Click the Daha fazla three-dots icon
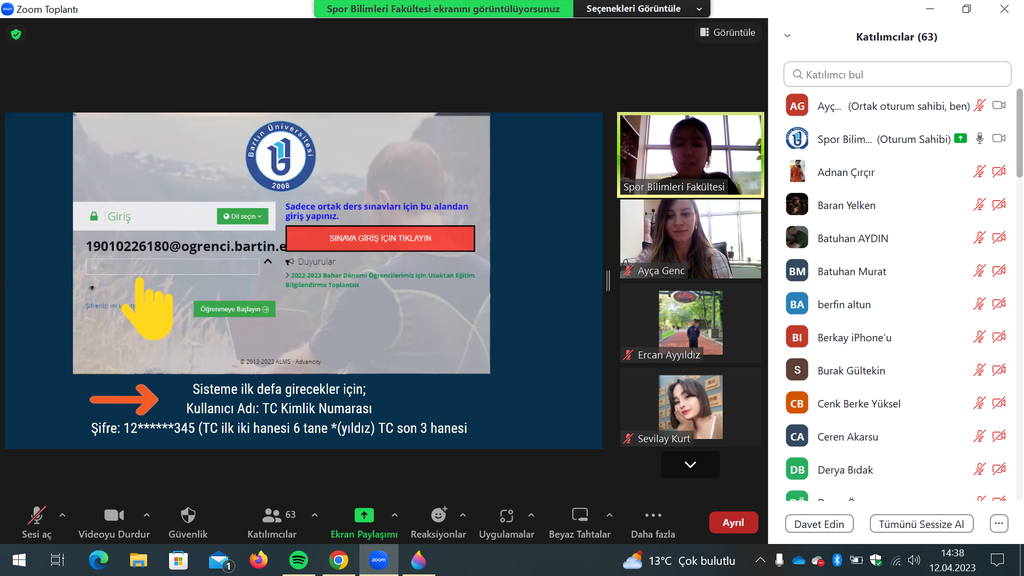The image size is (1024, 576). [653, 515]
